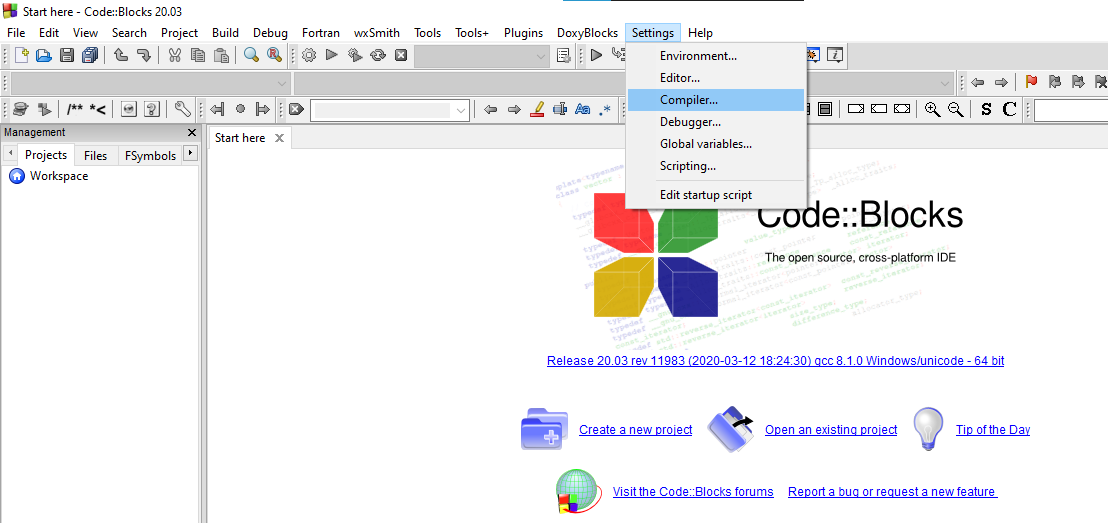Open the incremental search text dropdown
The image size is (1108, 523).
click(461, 110)
